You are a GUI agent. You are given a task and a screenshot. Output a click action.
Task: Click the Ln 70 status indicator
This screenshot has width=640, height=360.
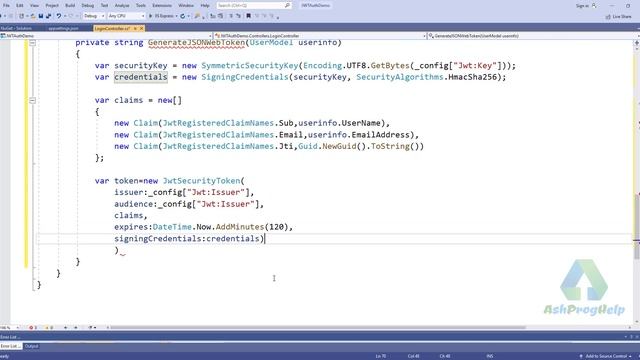coord(380,356)
